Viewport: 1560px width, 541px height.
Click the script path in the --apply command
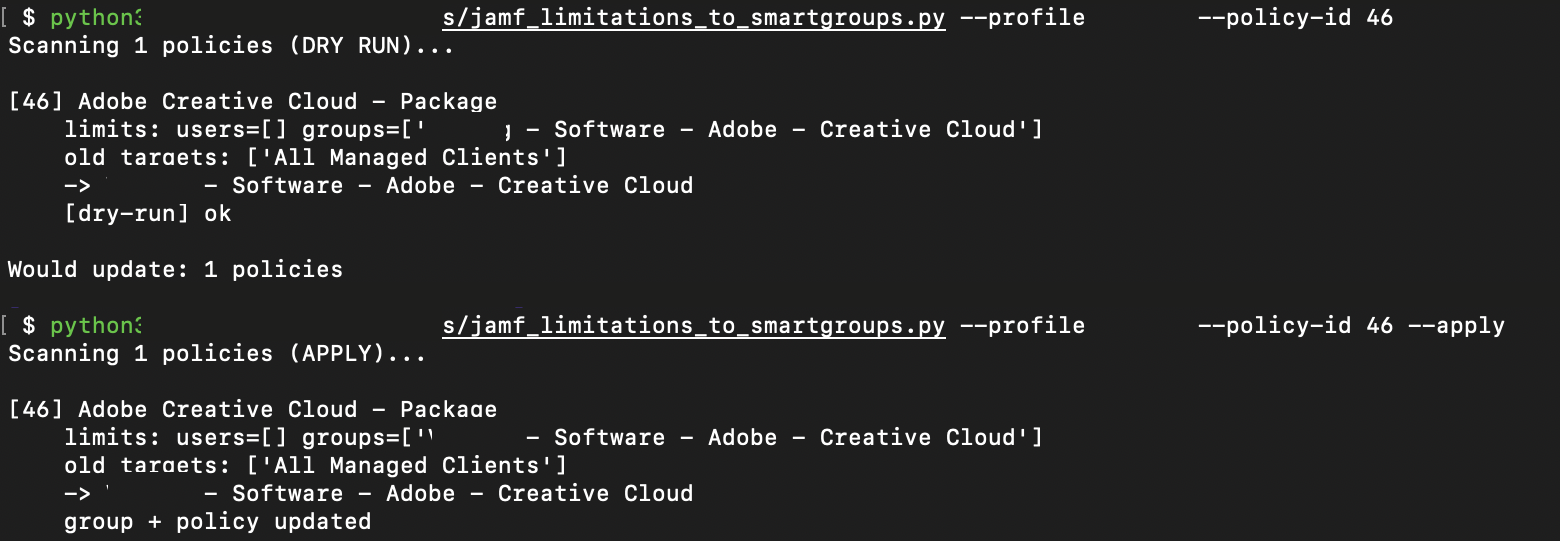694,326
